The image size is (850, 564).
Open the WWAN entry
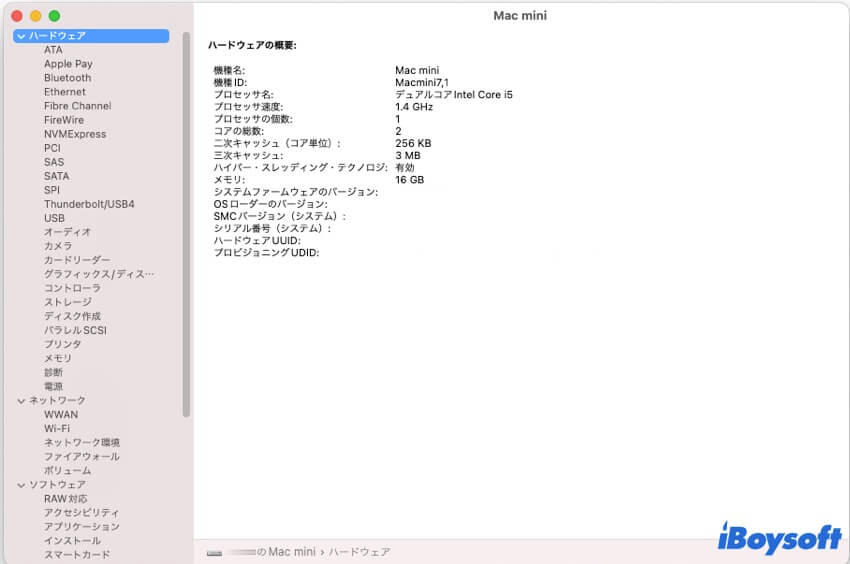(x=61, y=415)
